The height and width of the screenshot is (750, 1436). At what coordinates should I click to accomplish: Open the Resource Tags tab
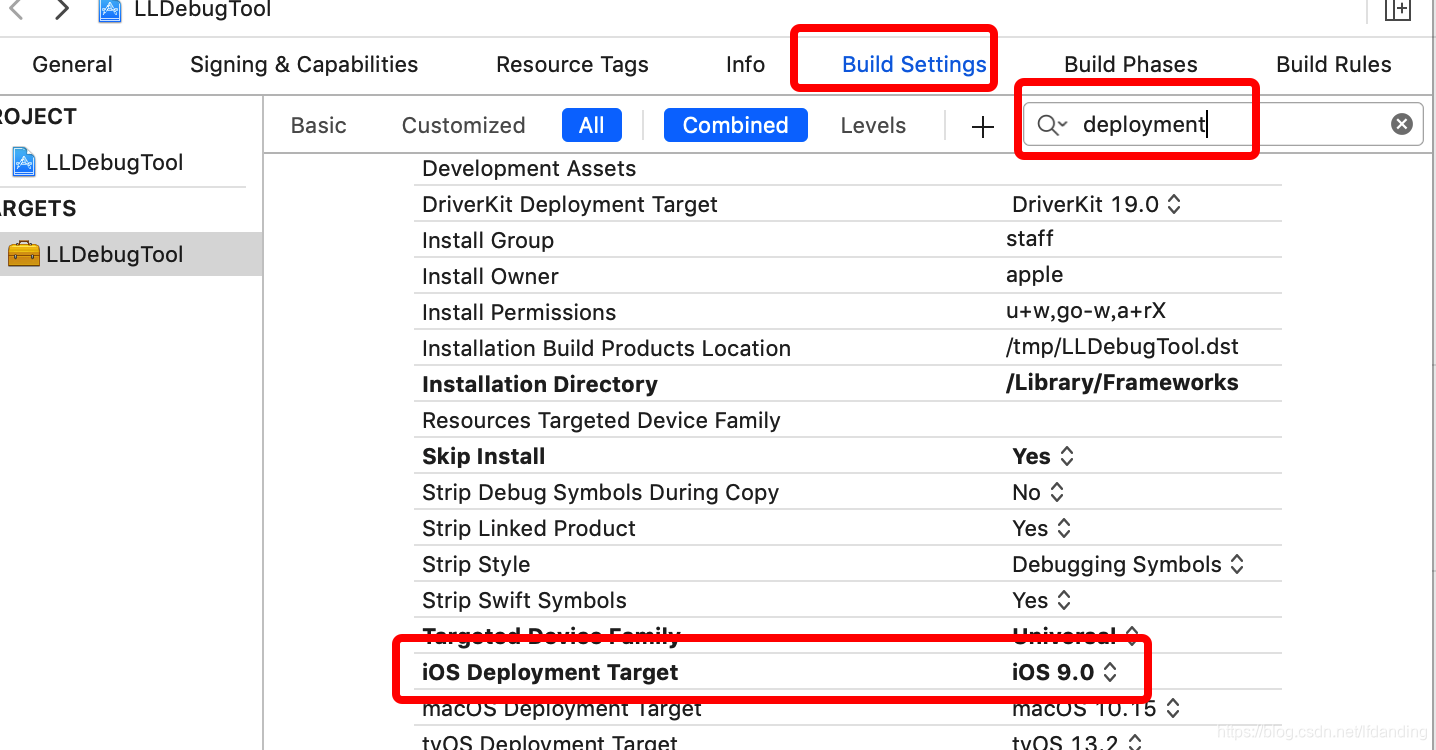(x=572, y=64)
